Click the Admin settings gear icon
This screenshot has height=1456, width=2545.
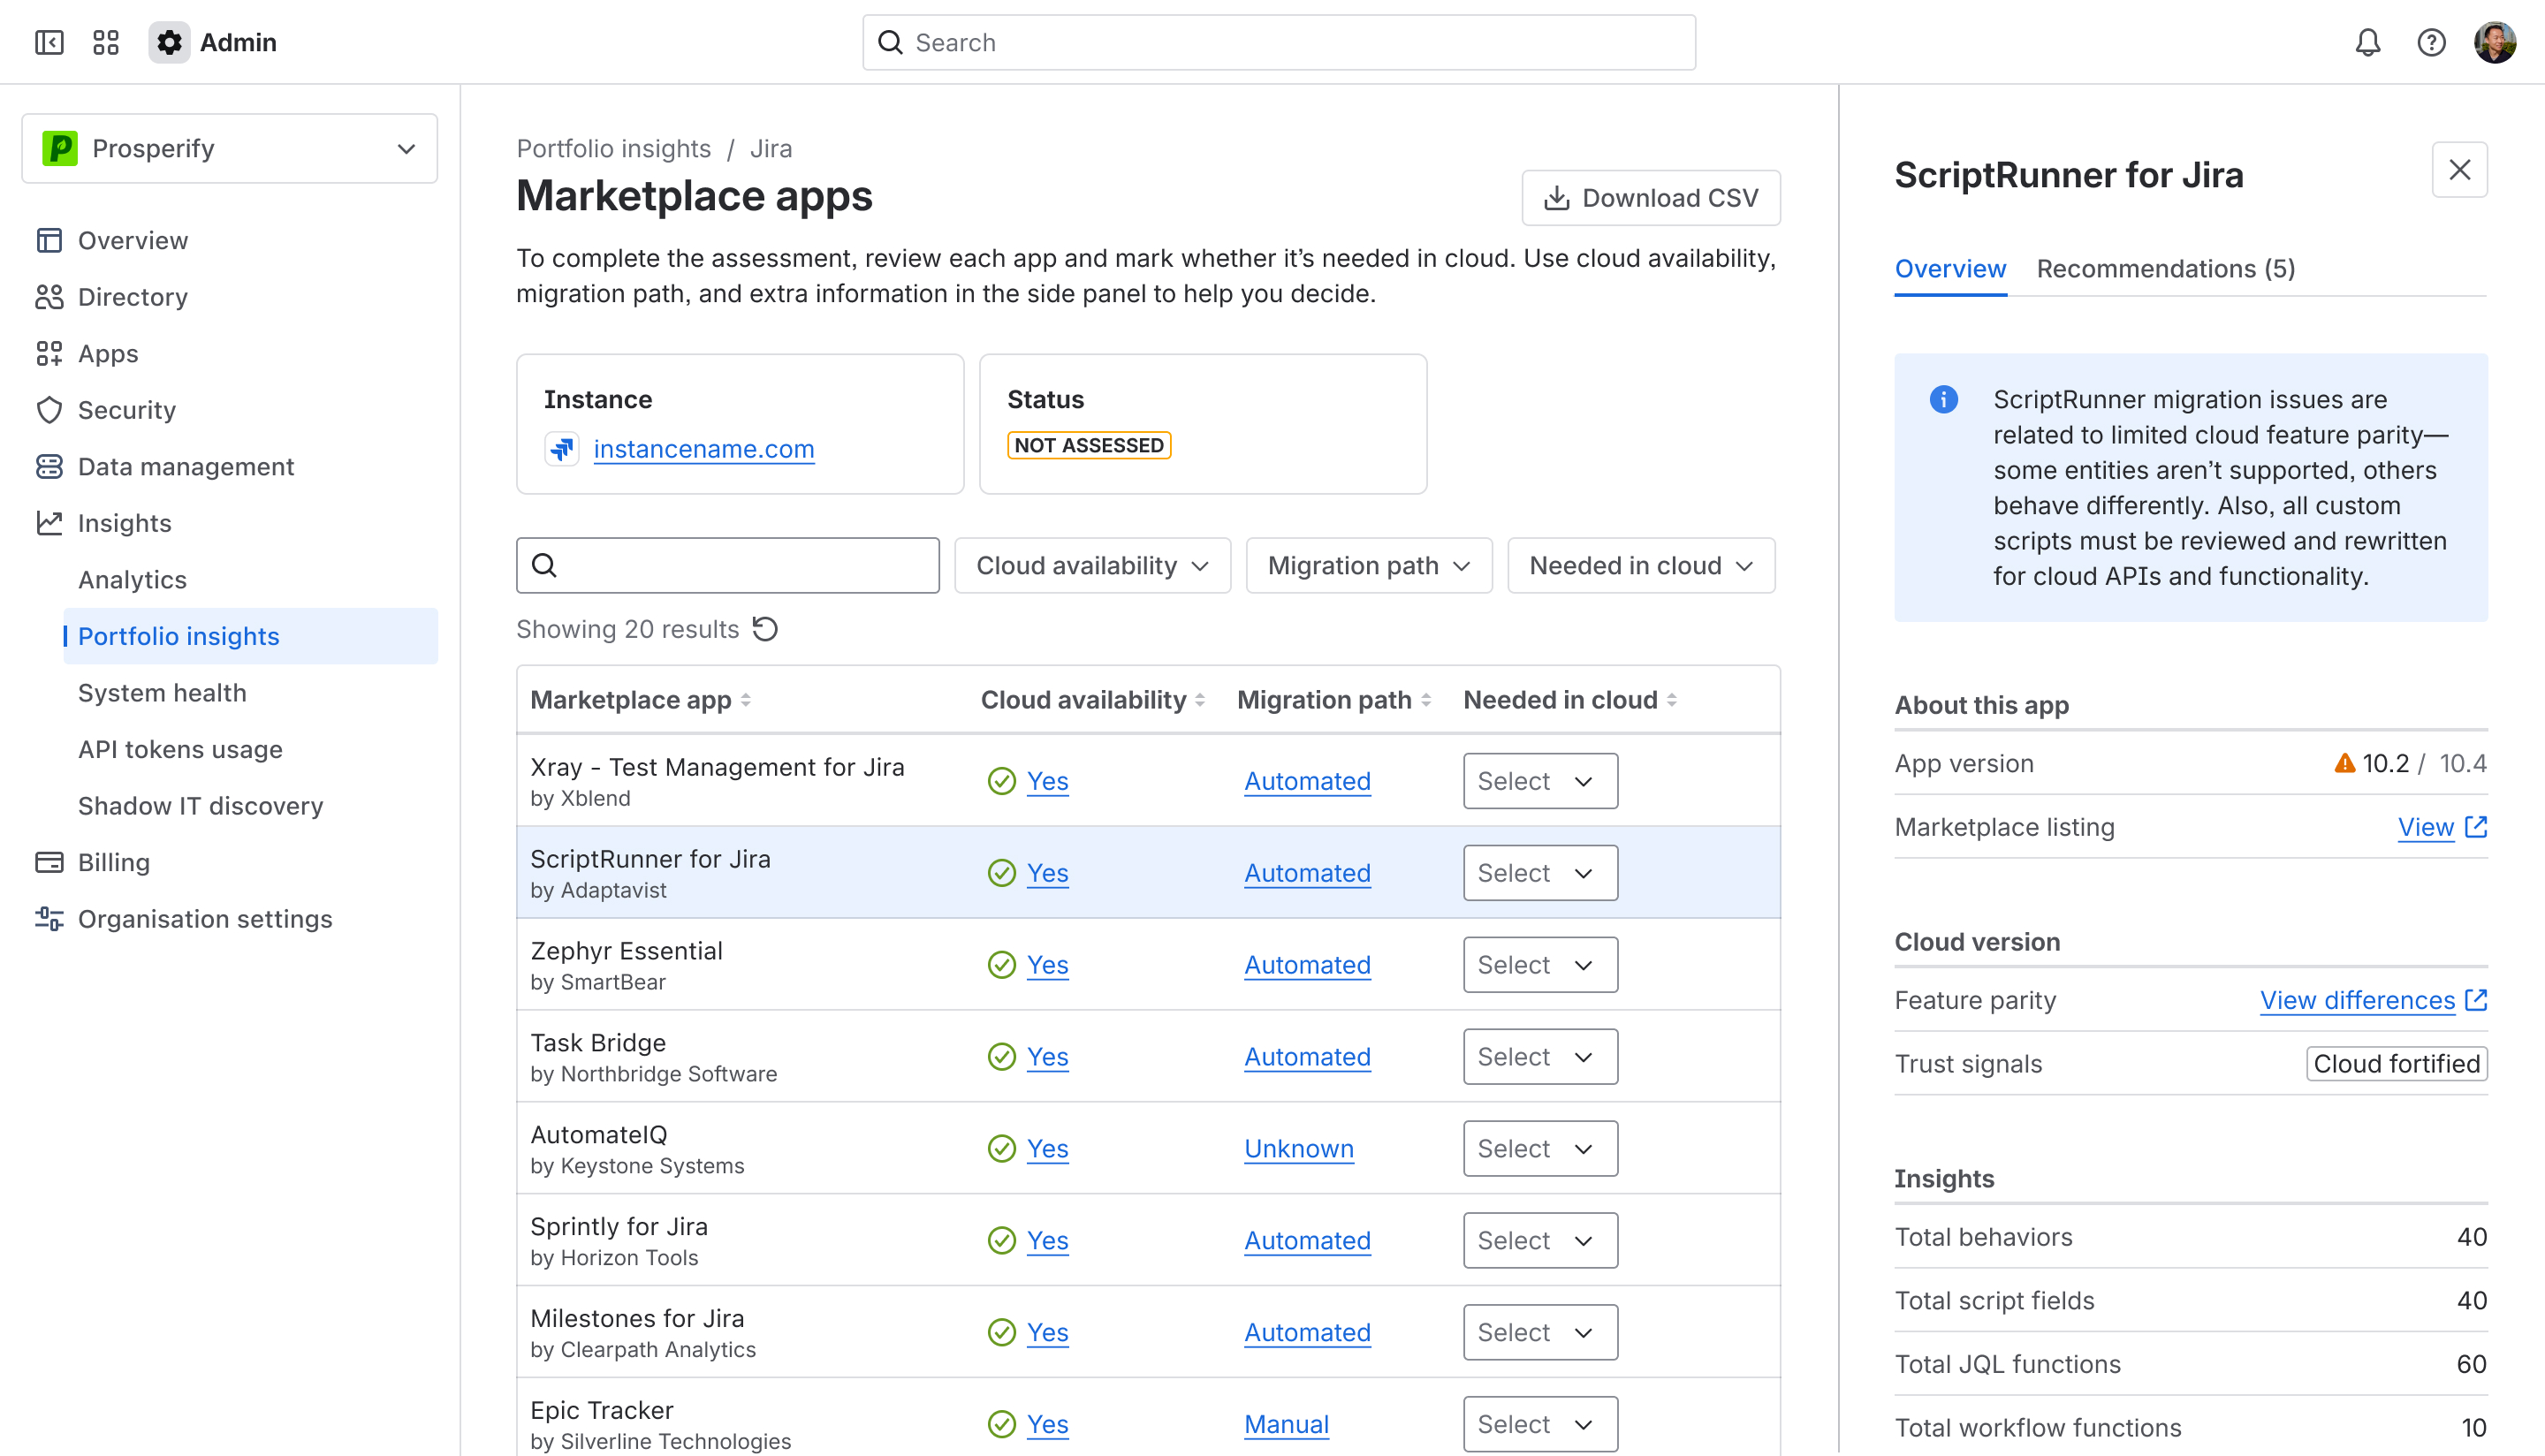168,42
